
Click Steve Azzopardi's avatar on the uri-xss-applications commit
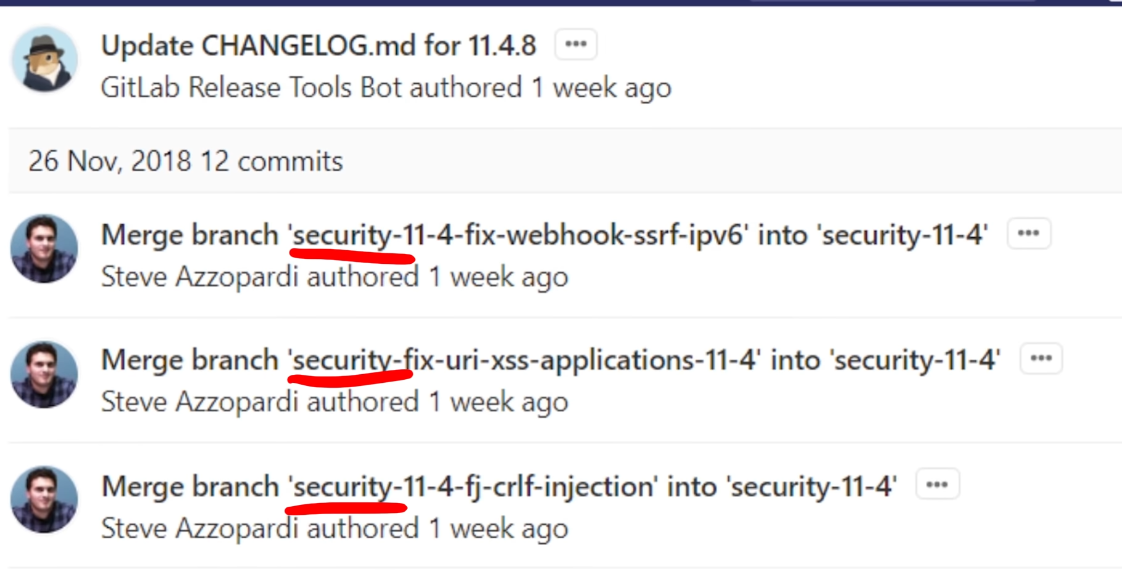[44, 375]
